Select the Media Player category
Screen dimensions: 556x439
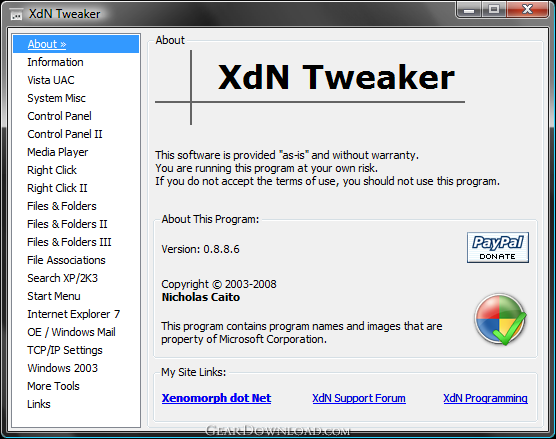[57, 152]
